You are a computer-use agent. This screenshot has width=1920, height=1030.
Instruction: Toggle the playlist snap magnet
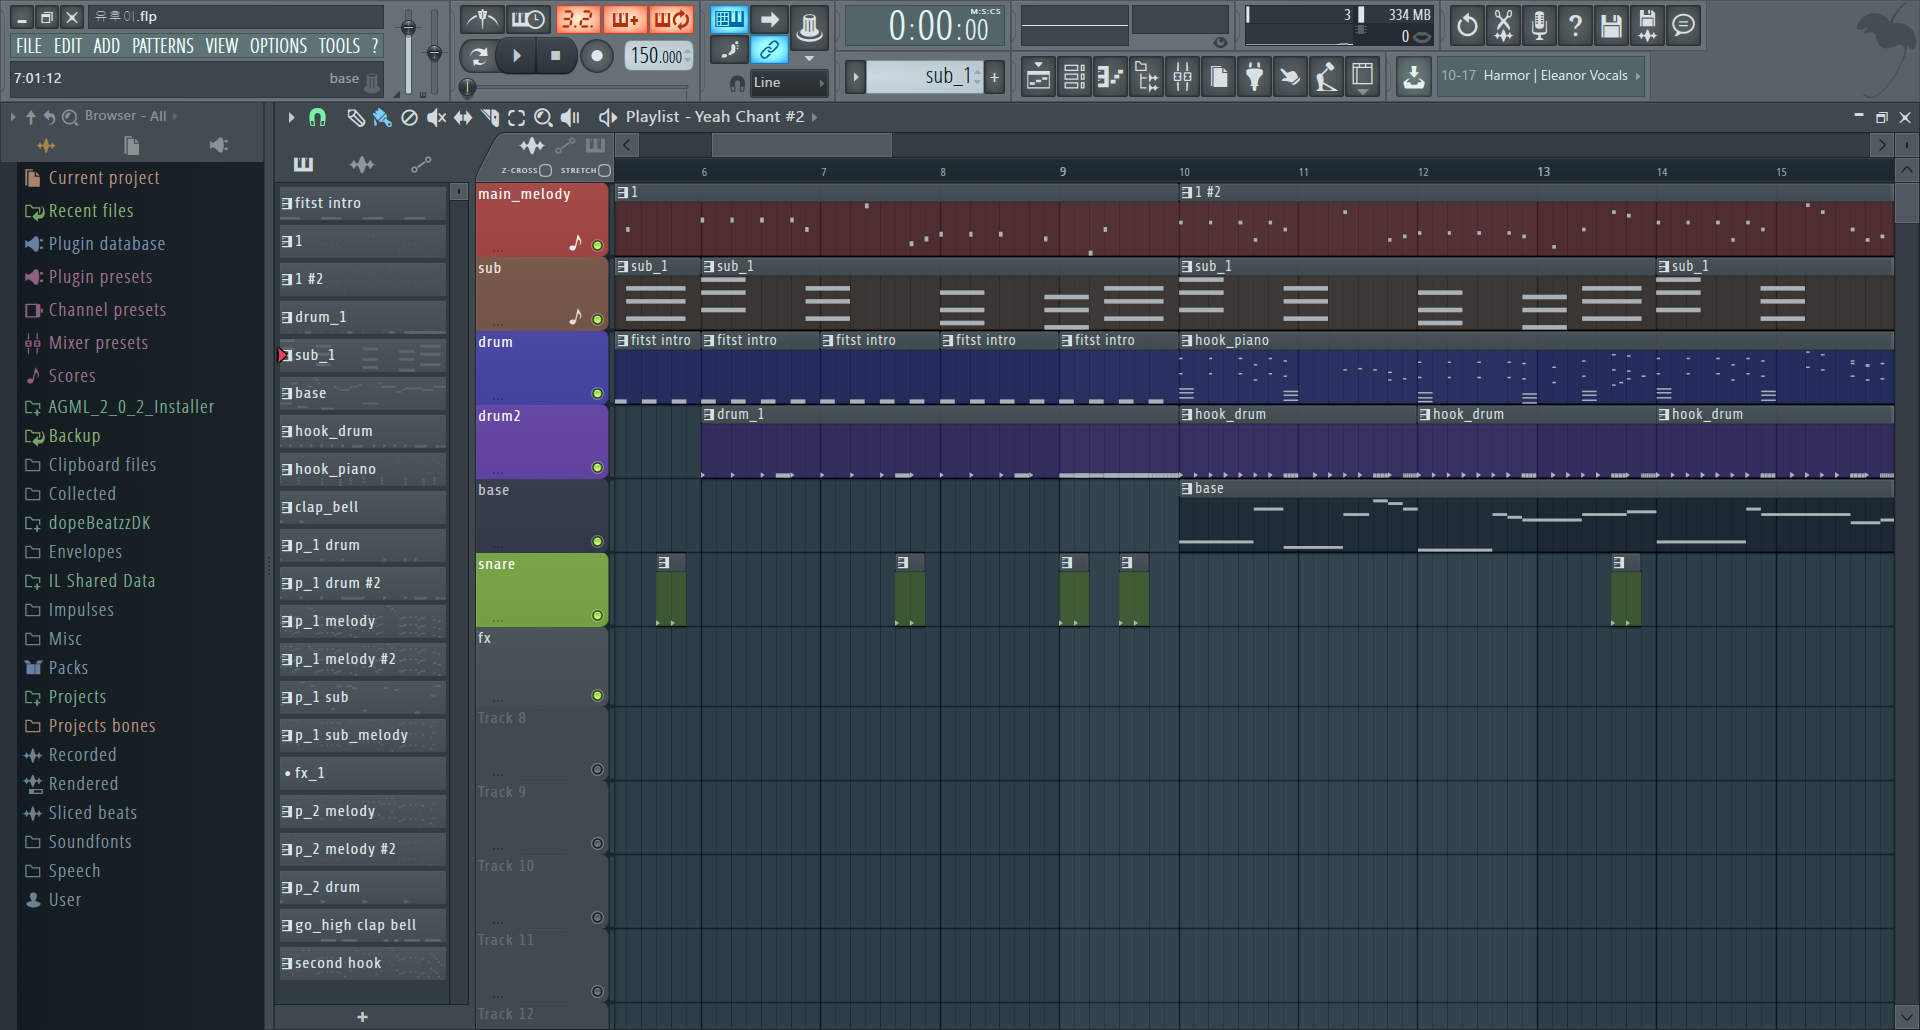click(x=317, y=117)
